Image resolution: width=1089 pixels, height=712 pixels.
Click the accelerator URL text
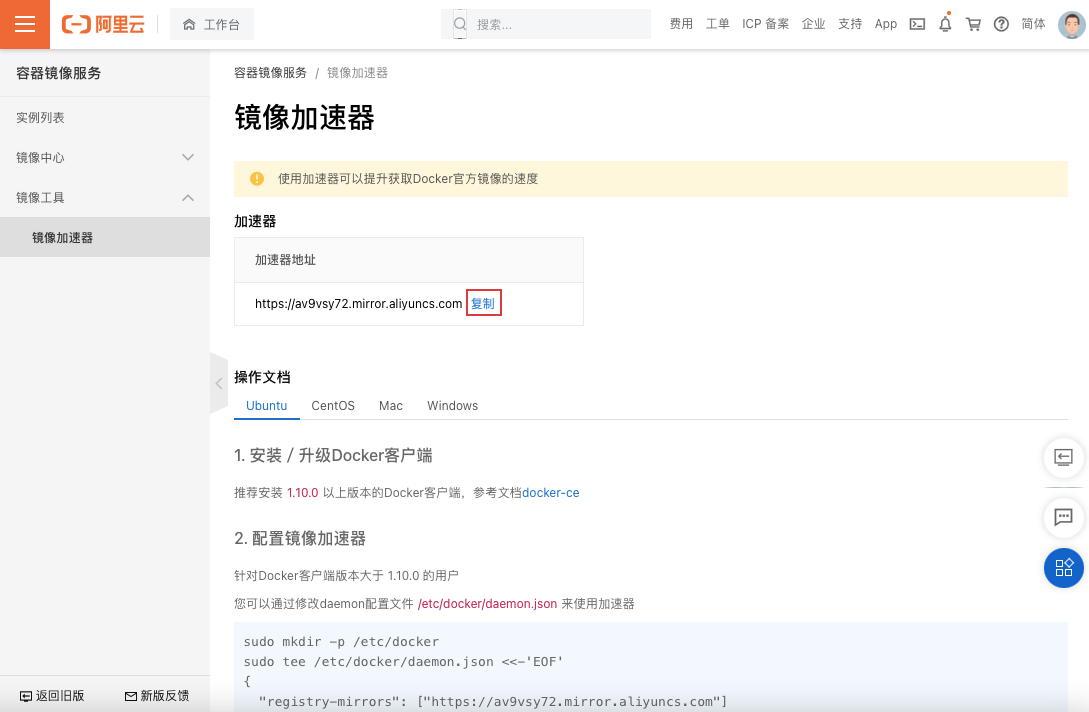click(x=358, y=304)
